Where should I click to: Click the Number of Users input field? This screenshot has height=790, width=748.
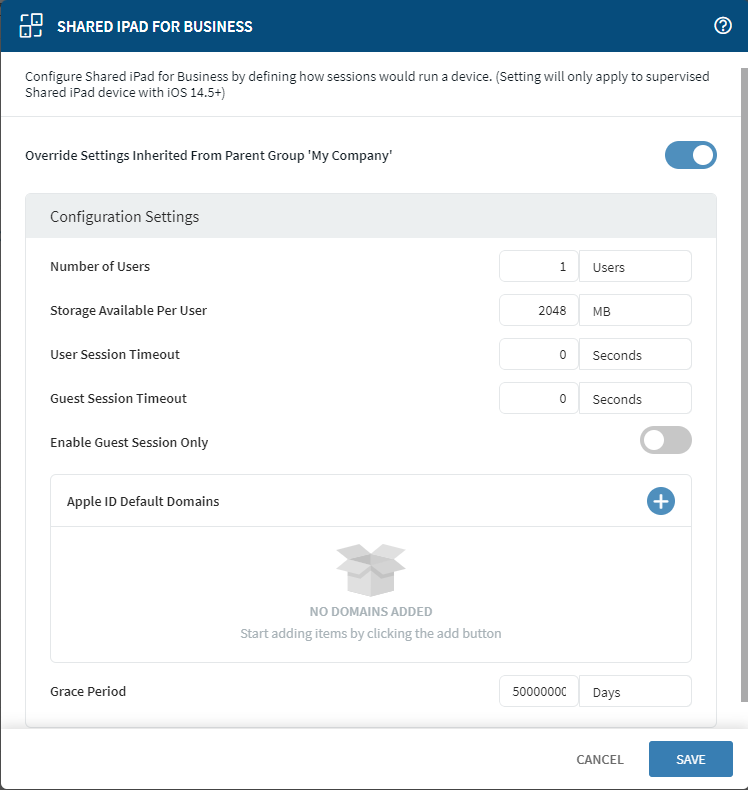pyautogui.click(x=539, y=267)
